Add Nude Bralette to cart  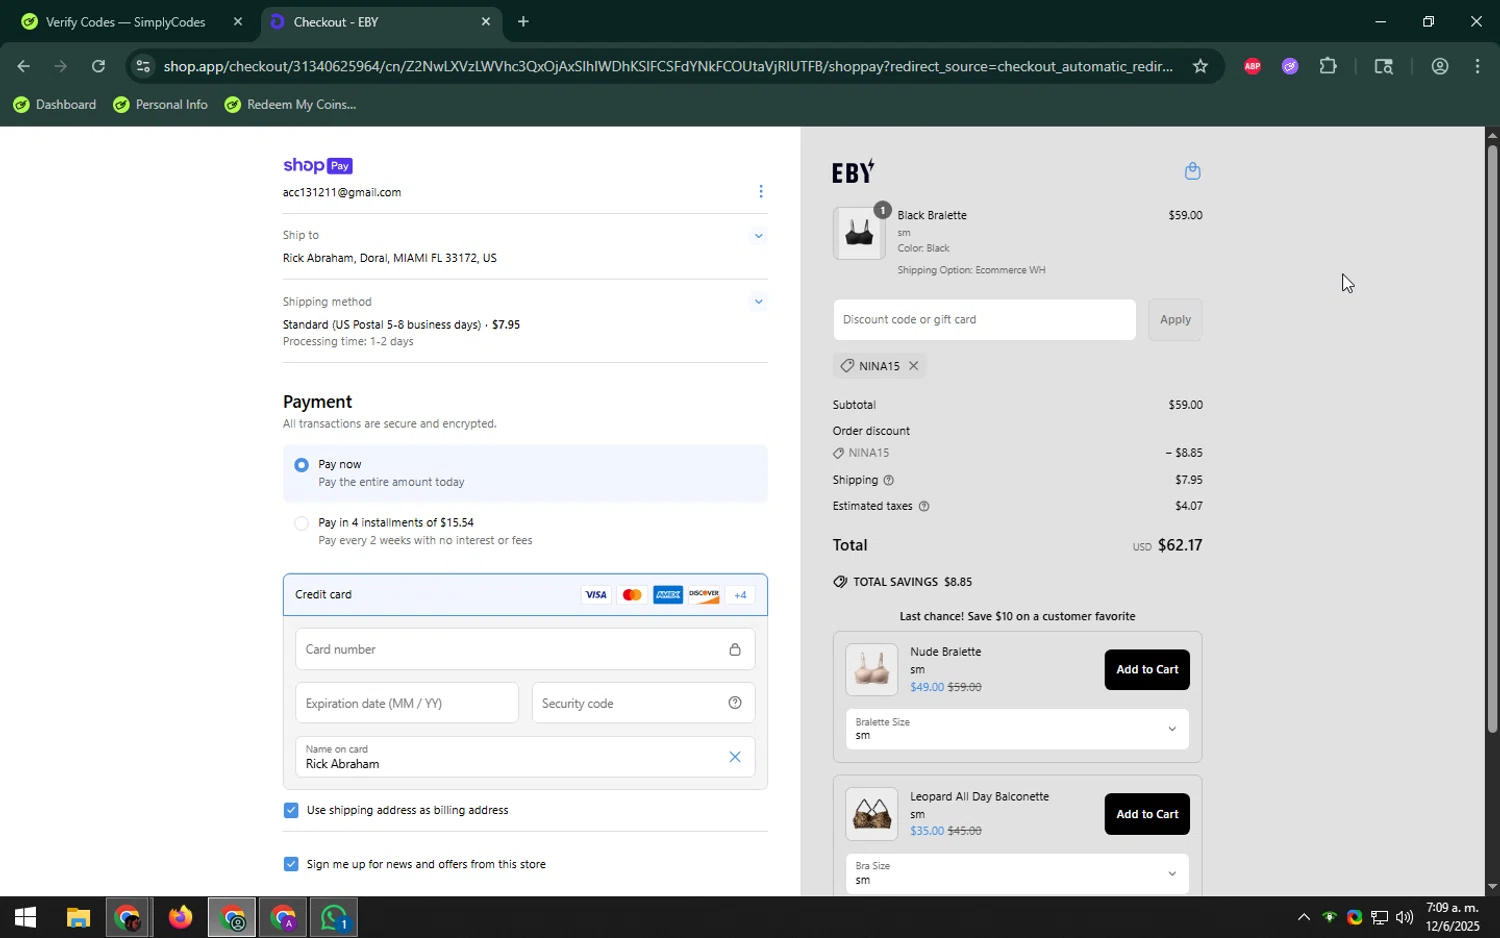[x=1147, y=670]
